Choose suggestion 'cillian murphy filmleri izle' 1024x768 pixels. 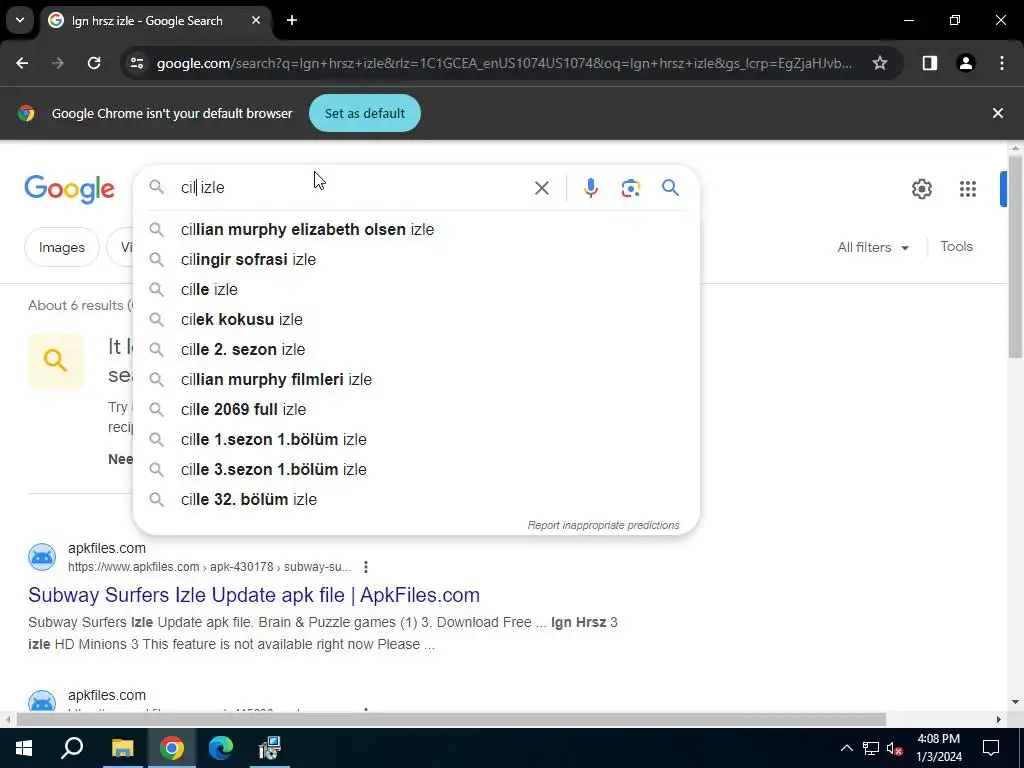[x=416, y=379]
